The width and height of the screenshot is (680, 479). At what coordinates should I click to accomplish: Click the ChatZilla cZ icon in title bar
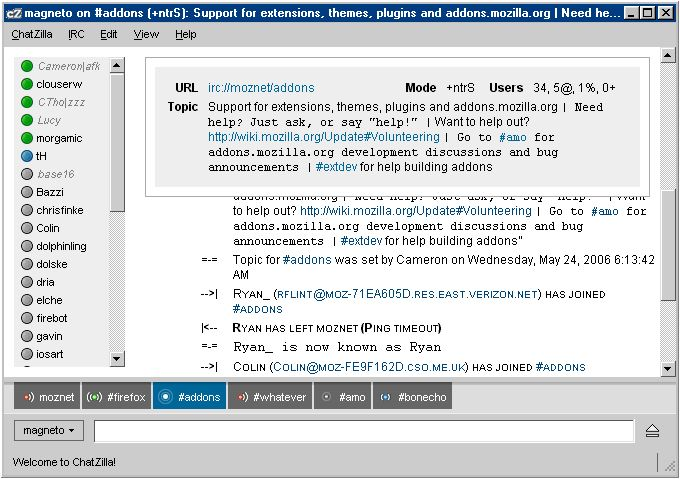tap(13, 13)
